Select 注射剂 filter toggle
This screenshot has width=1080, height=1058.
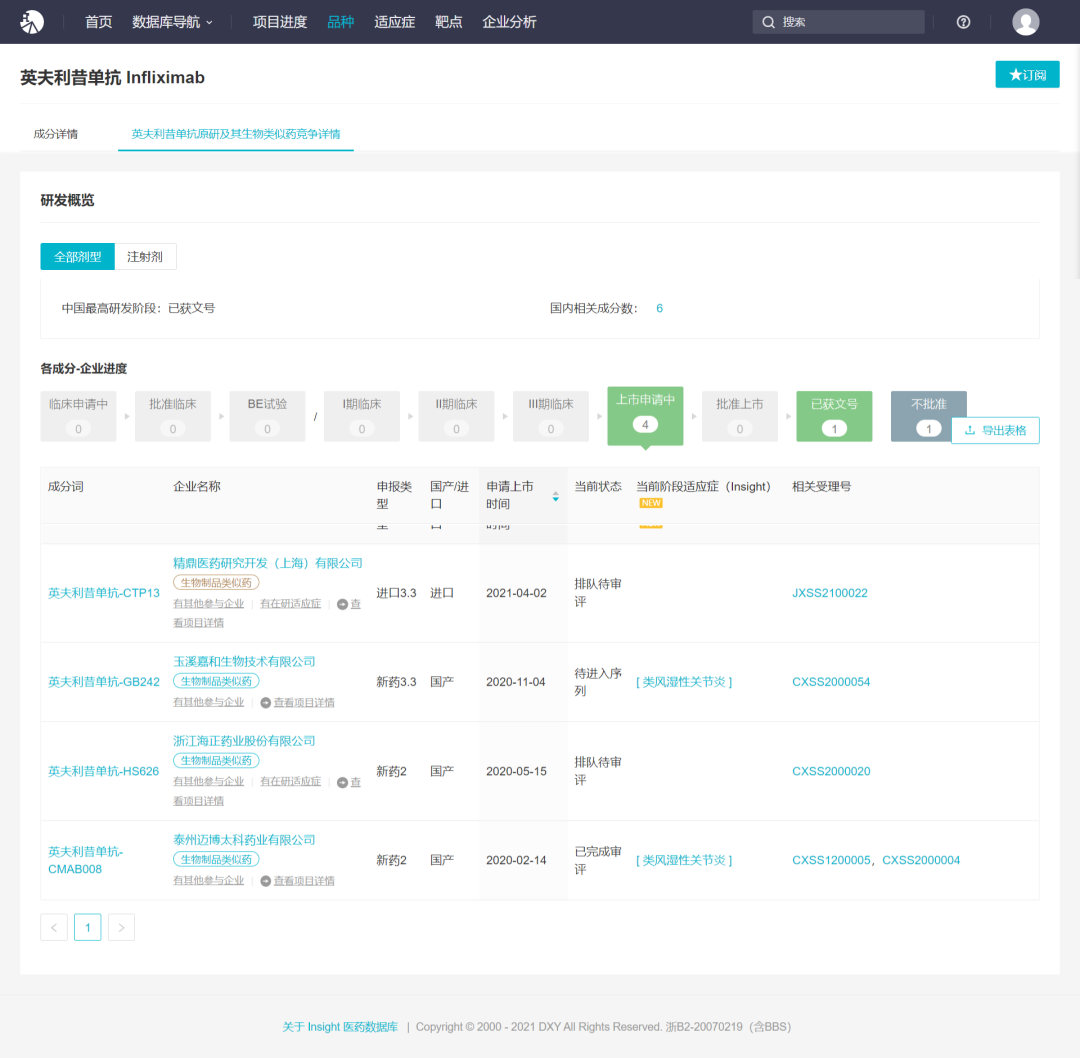(145, 257)
